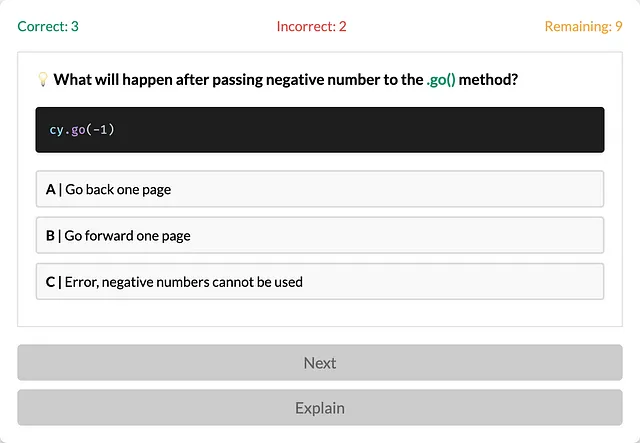Viewport: 640px width, 443px height.
Task: Click the bold letter C option label
Action: pyautogui.click(x=50, y=282)
